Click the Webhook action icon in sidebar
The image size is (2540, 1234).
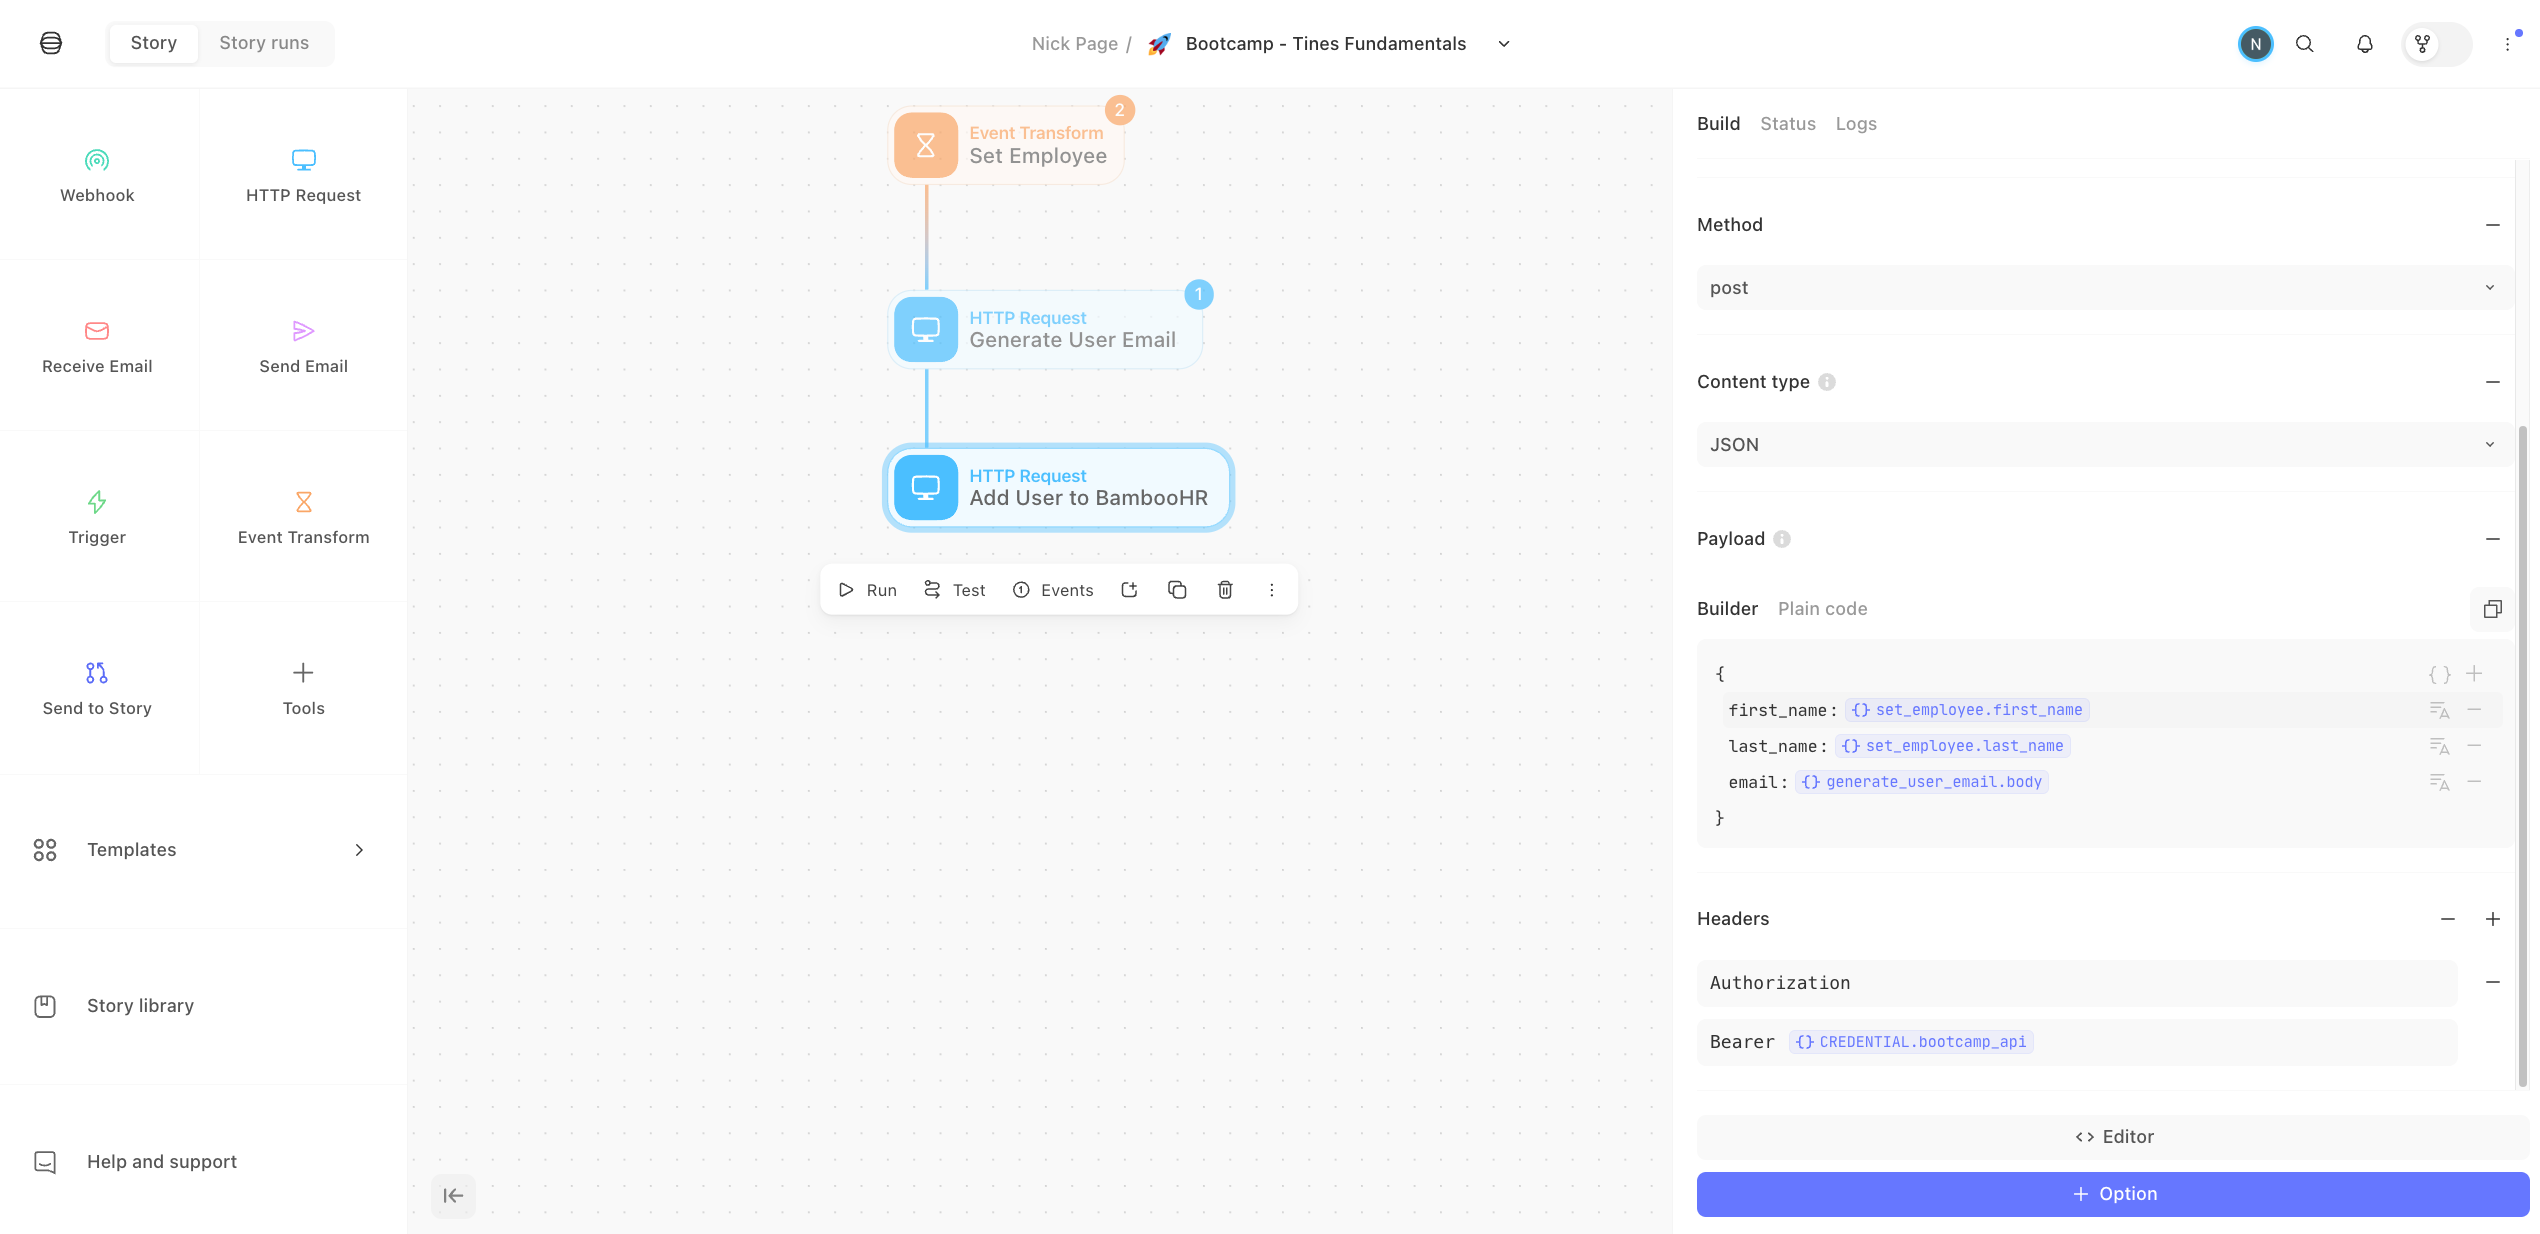tap(97, 160)
